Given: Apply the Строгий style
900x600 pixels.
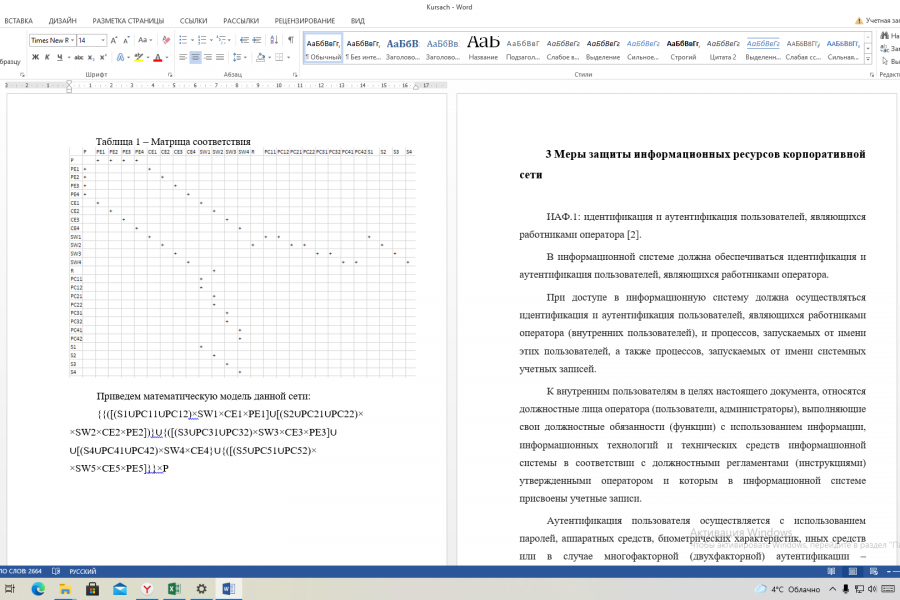Looking at the screenshot, I should coord(683,48).
